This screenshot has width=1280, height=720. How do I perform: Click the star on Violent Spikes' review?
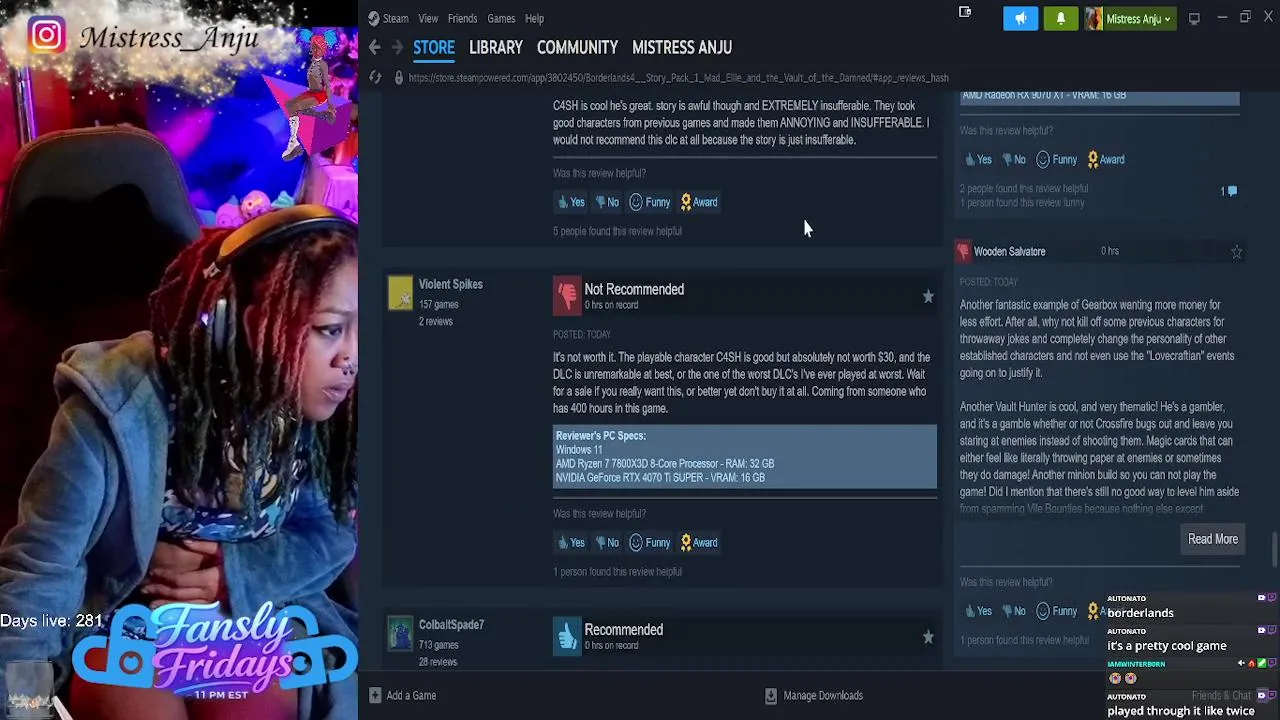(928, 296)
